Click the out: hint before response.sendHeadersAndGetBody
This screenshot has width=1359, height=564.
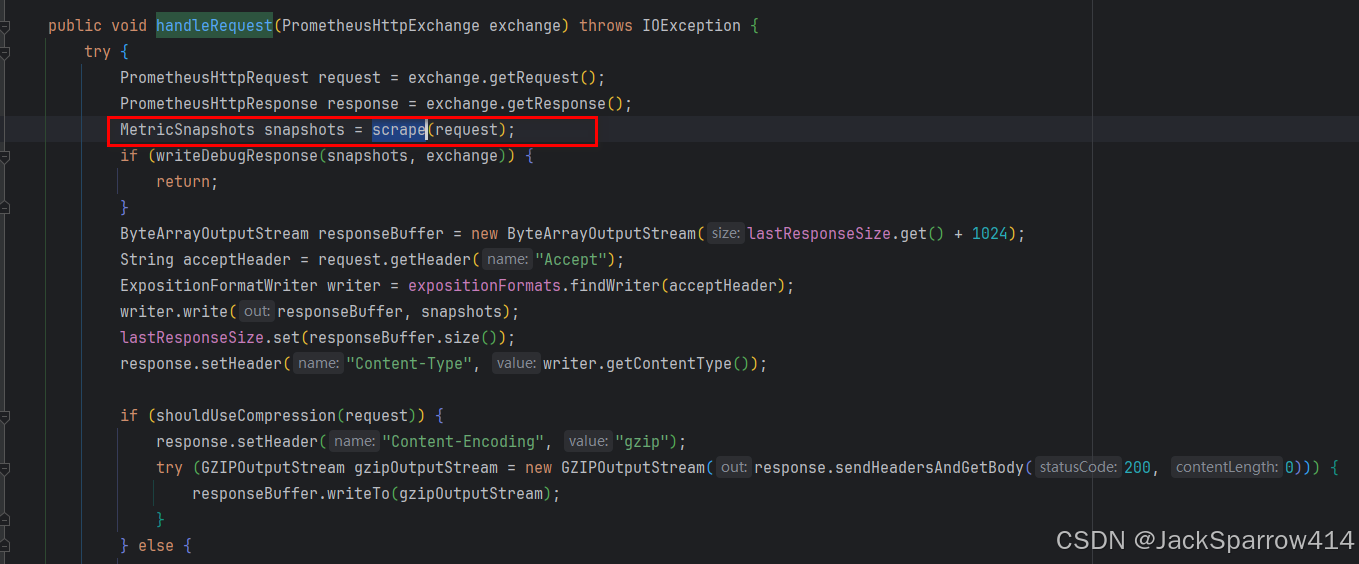[733, 468]
